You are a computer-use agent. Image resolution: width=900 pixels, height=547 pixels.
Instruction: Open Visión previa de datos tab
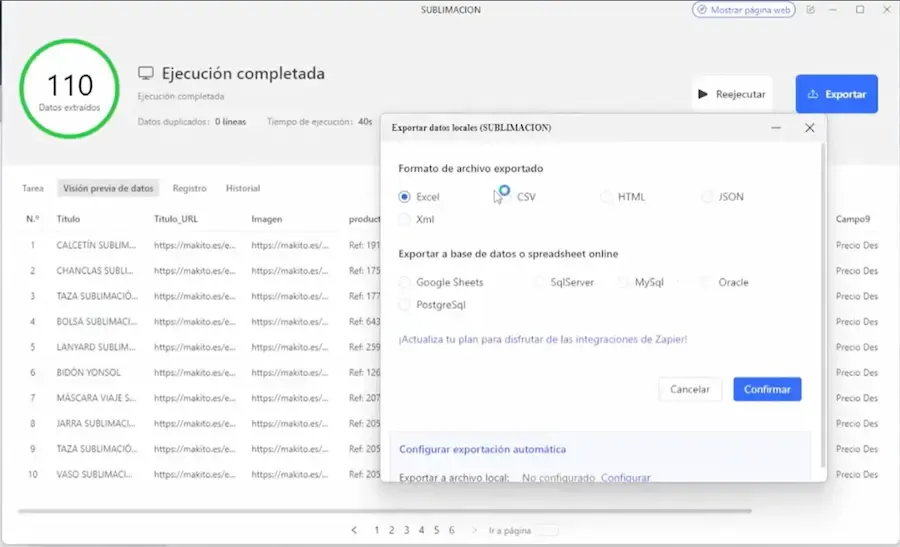click(x=108, y=188)
